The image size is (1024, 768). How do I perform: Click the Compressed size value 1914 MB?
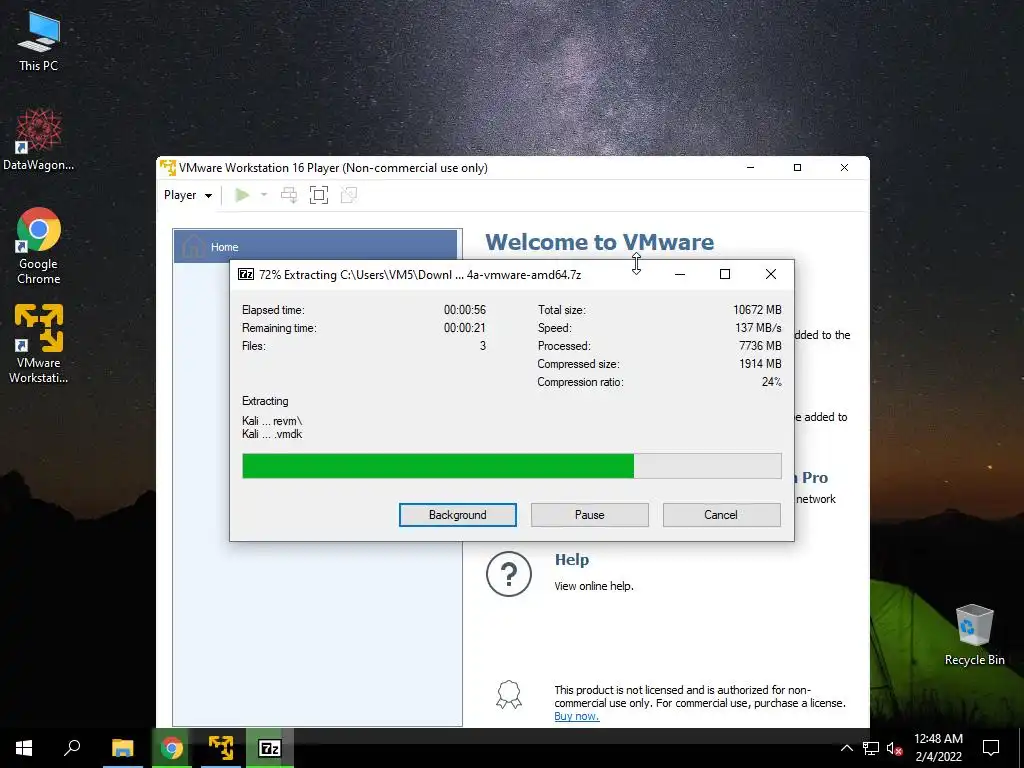(x=760, y=364)
